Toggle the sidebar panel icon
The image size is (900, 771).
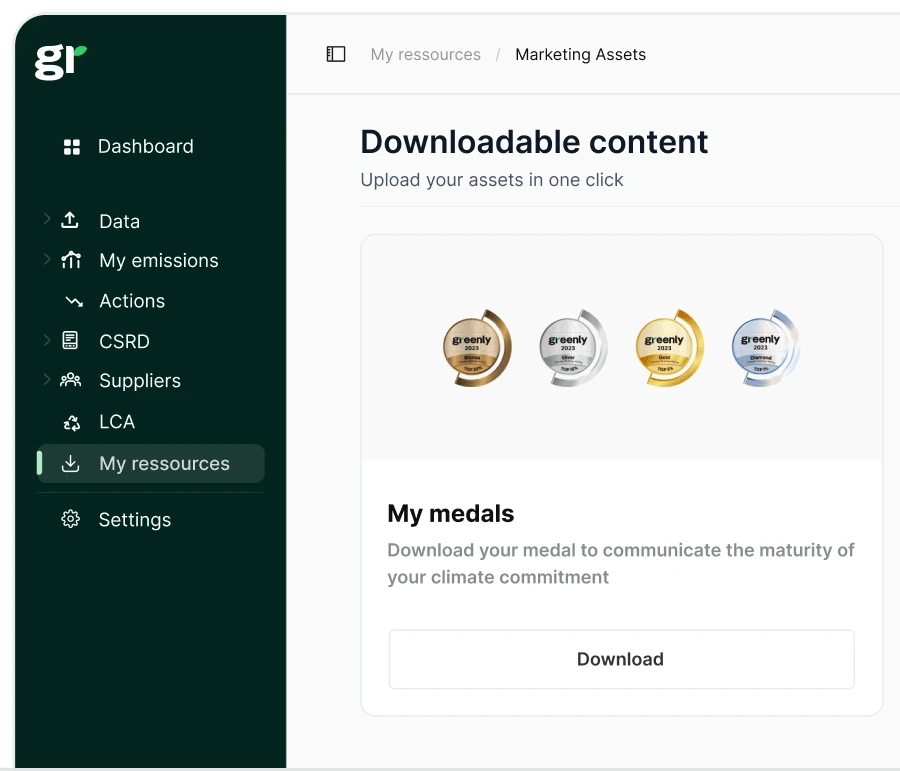336,54
